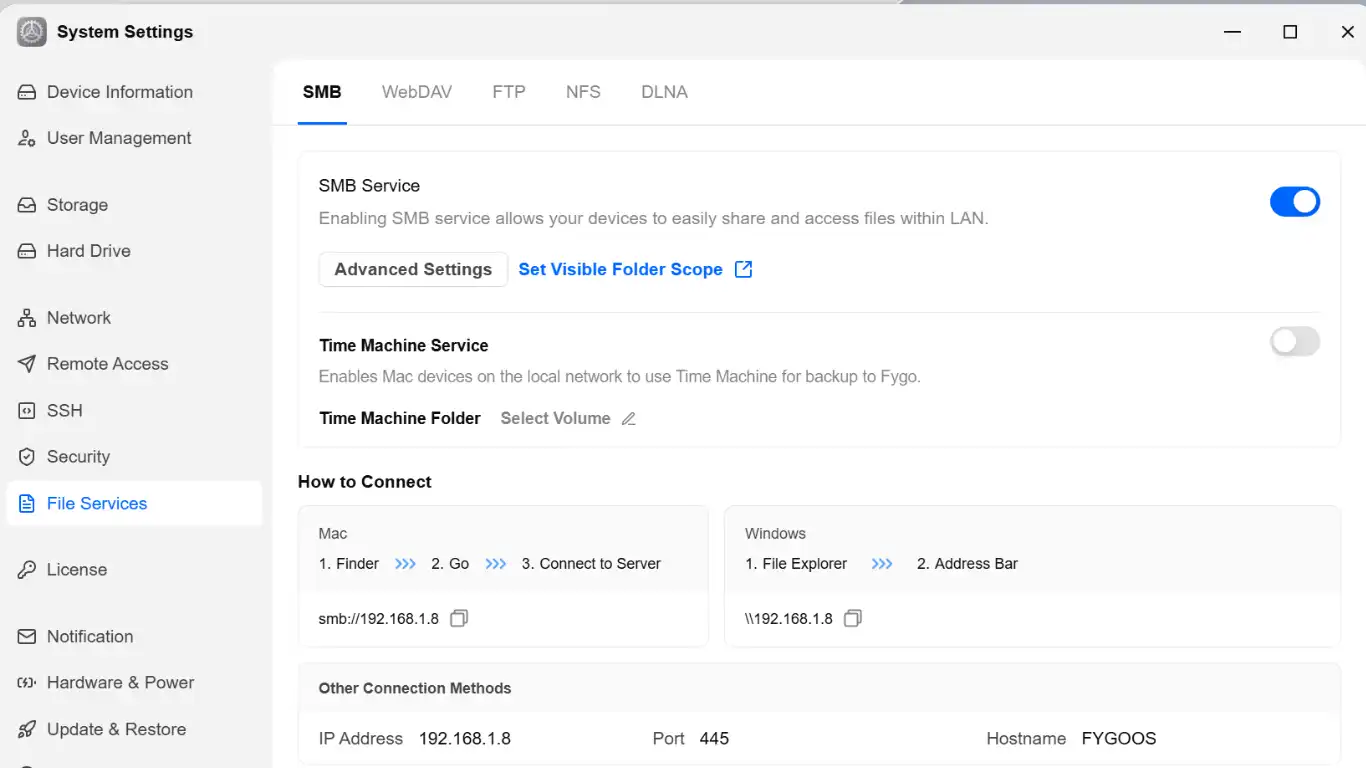
Task: Click the Network sidebar icon
Action: (x=27, y=318)
